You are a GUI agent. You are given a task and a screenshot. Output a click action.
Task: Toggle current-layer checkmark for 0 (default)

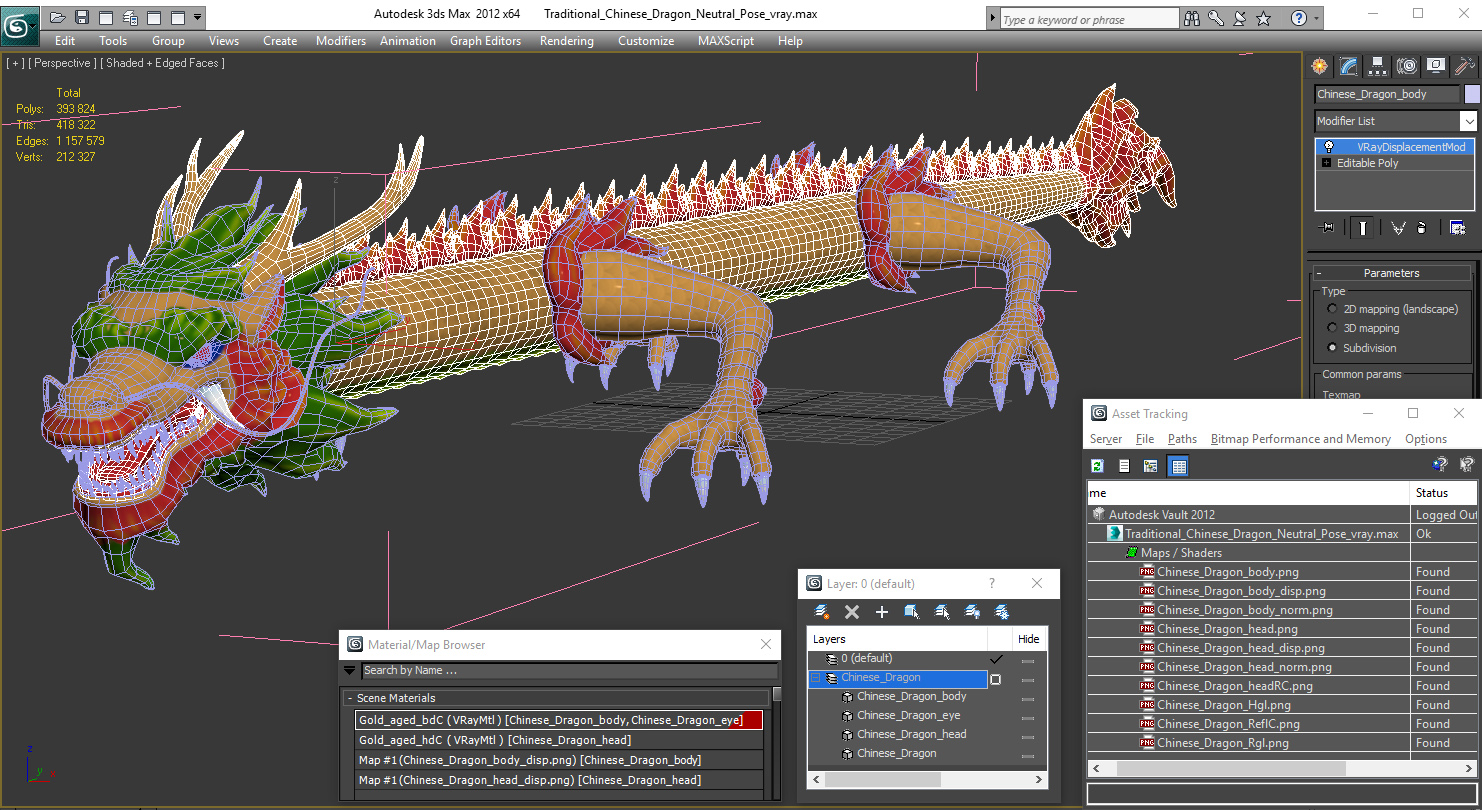click(996, 659)
